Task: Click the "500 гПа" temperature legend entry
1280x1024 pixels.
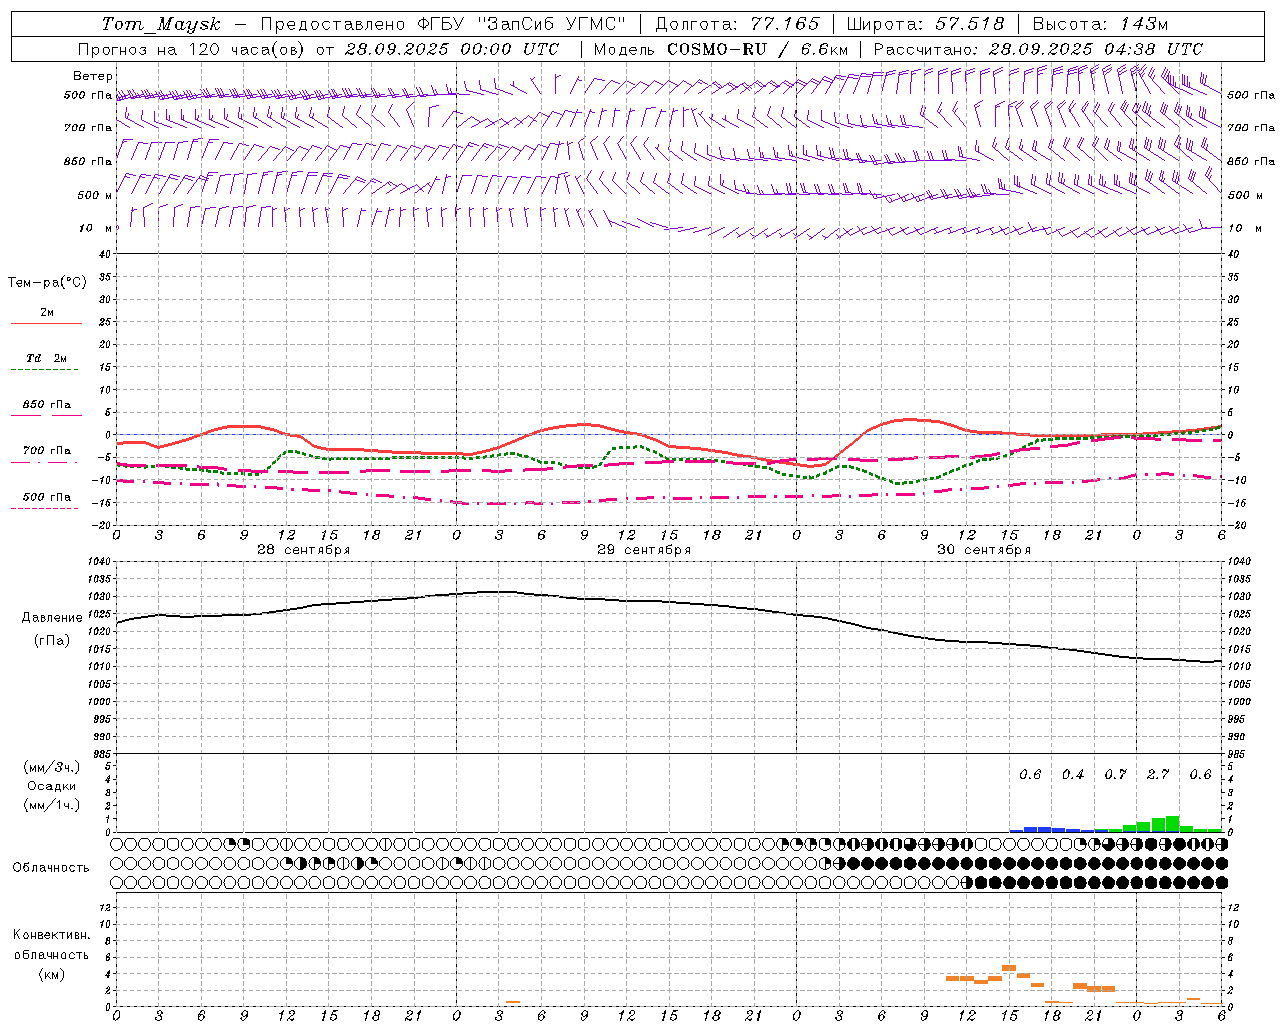Action: tap(47, 497)
